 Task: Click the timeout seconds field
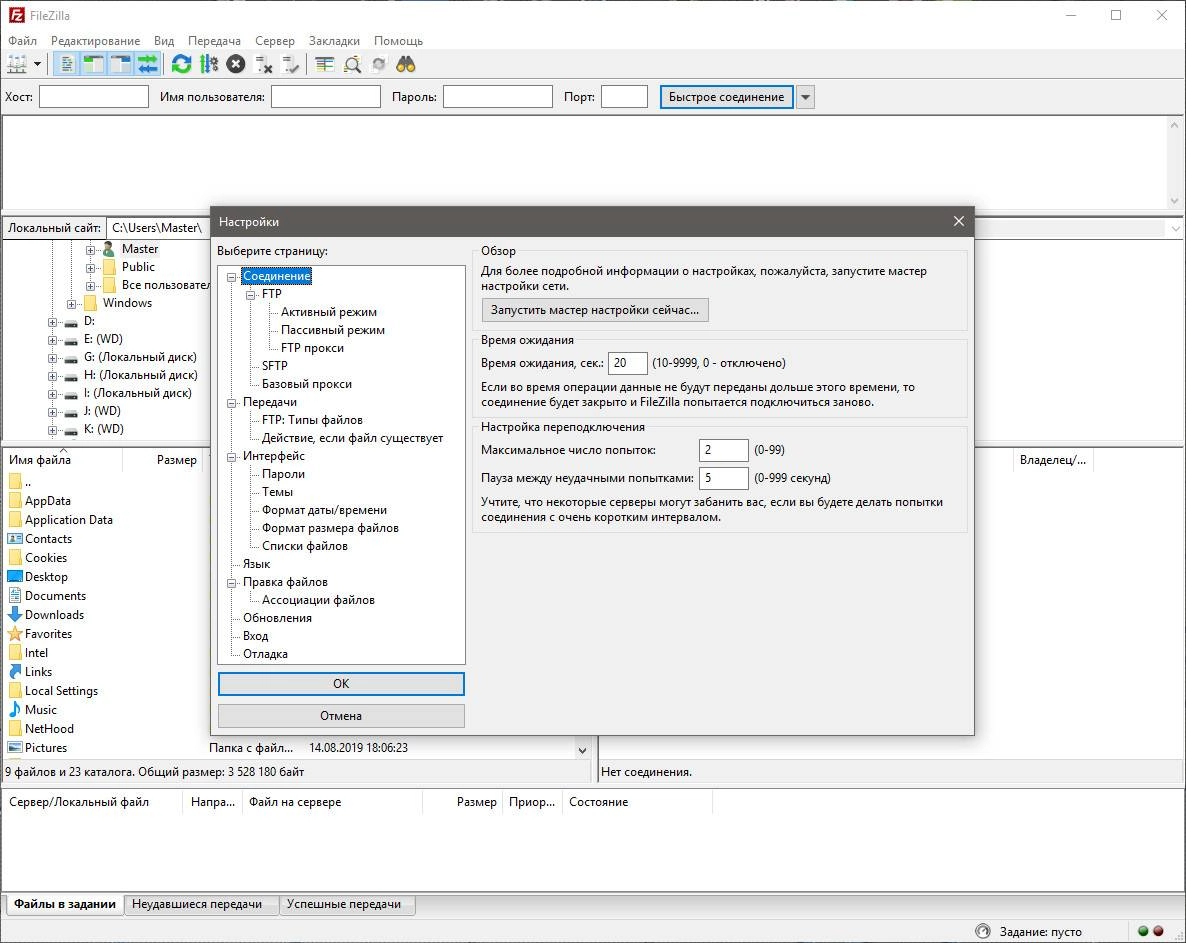[628, 363]
